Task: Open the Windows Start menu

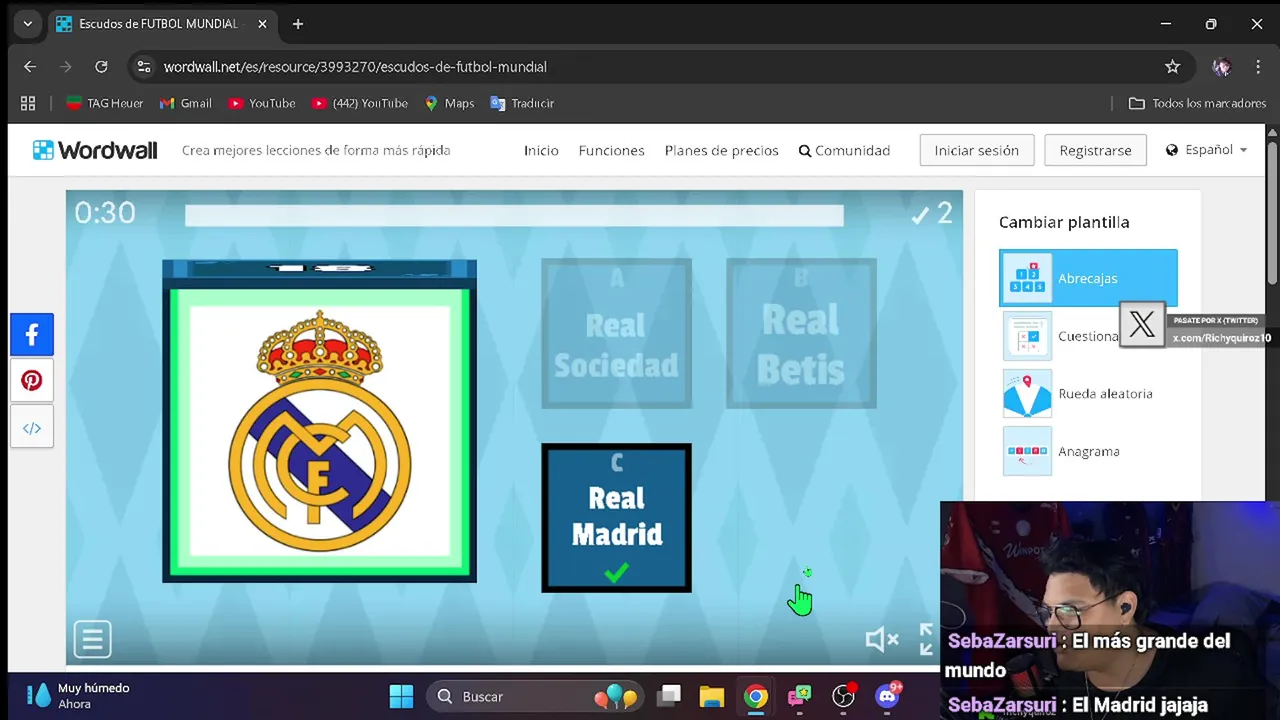Action: [x=401, y=696]
